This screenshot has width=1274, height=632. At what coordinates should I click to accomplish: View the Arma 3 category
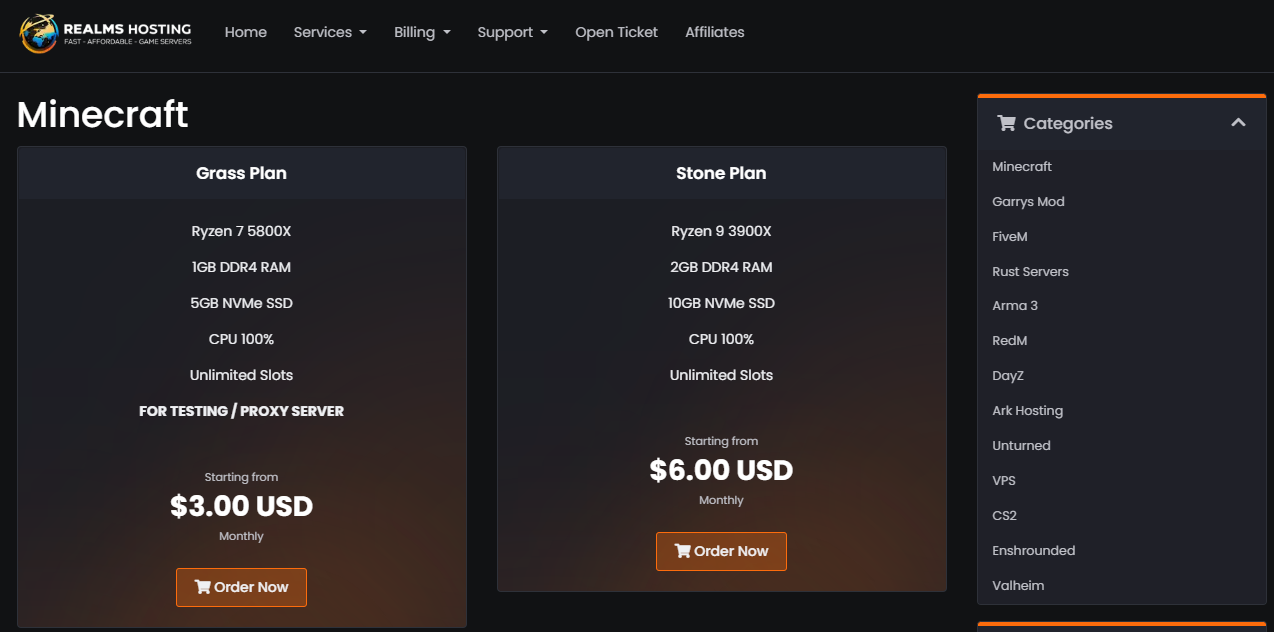coord(1015,305)
